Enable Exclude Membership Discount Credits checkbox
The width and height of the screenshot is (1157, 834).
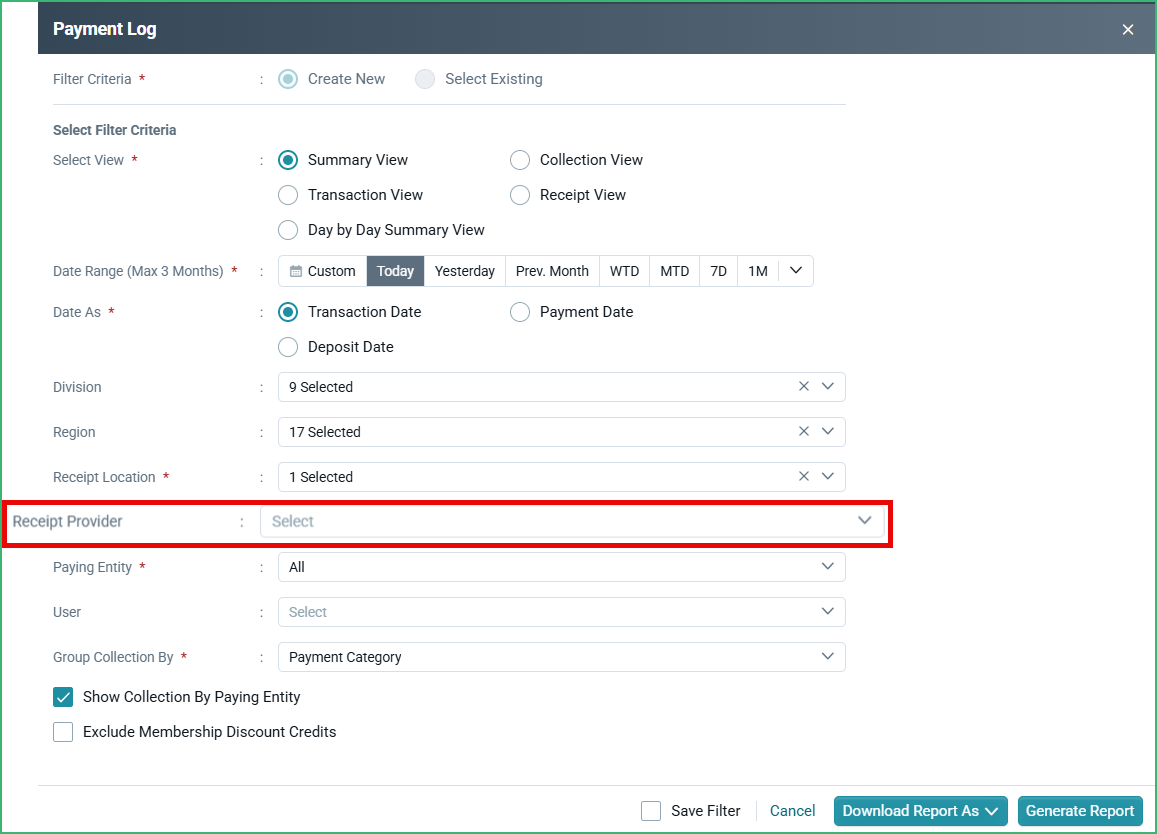coord(63,732)
